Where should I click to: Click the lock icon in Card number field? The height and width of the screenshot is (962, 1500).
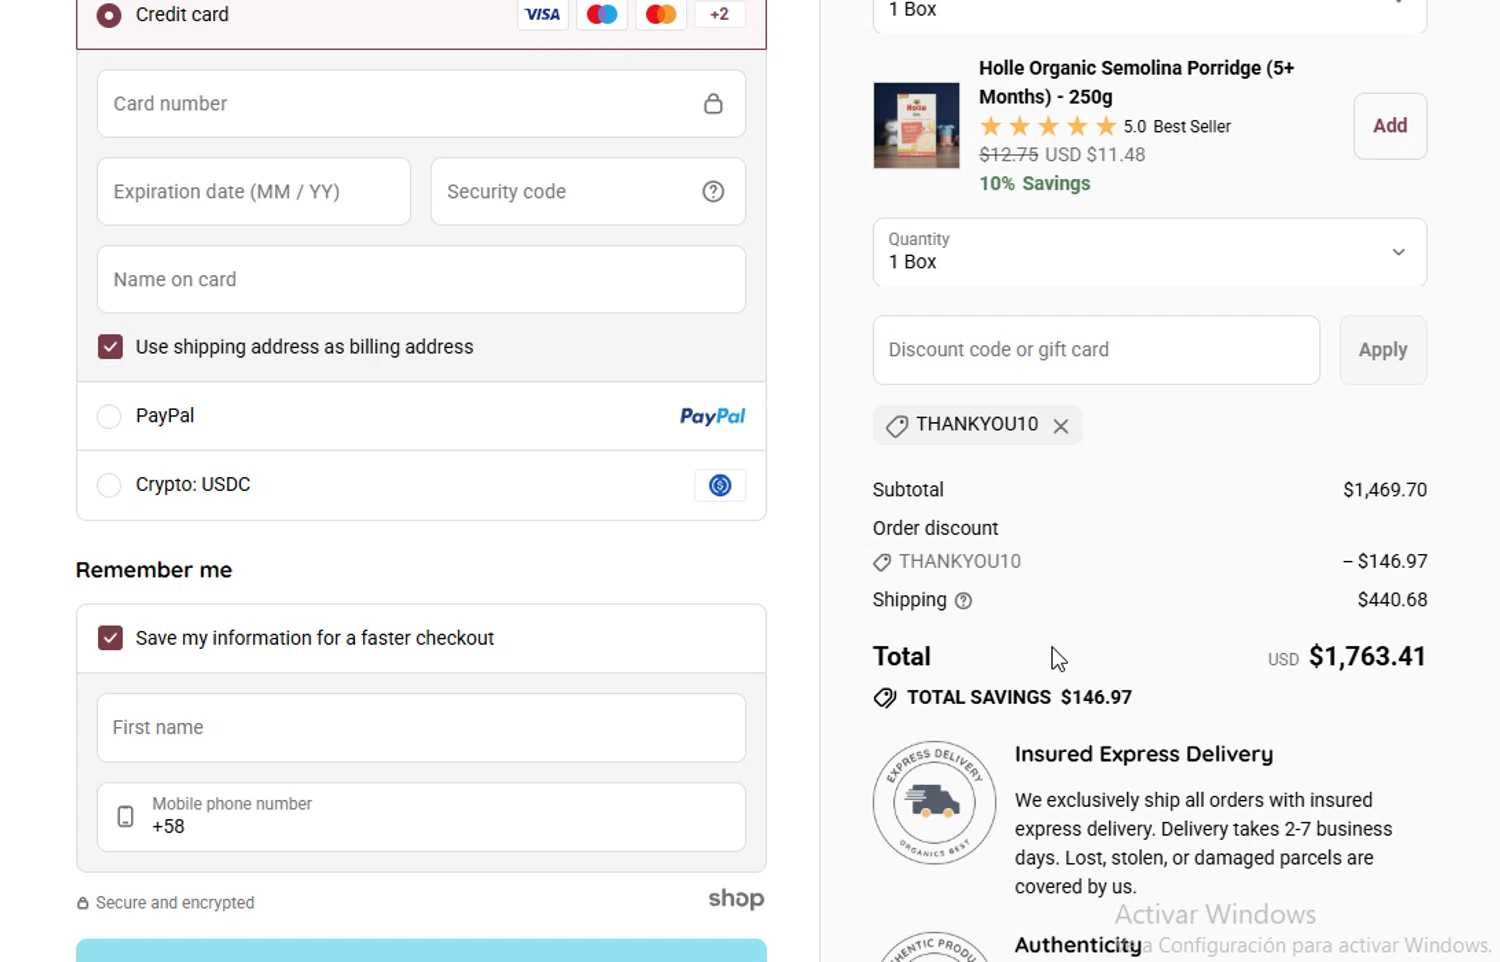point(713,103)
